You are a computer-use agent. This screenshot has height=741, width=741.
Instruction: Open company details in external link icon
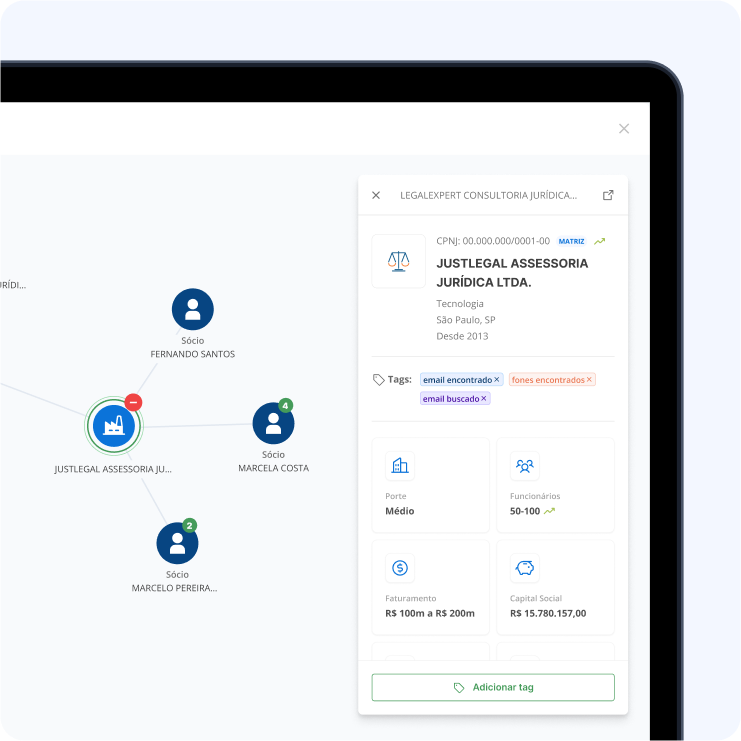click(608, 195)
